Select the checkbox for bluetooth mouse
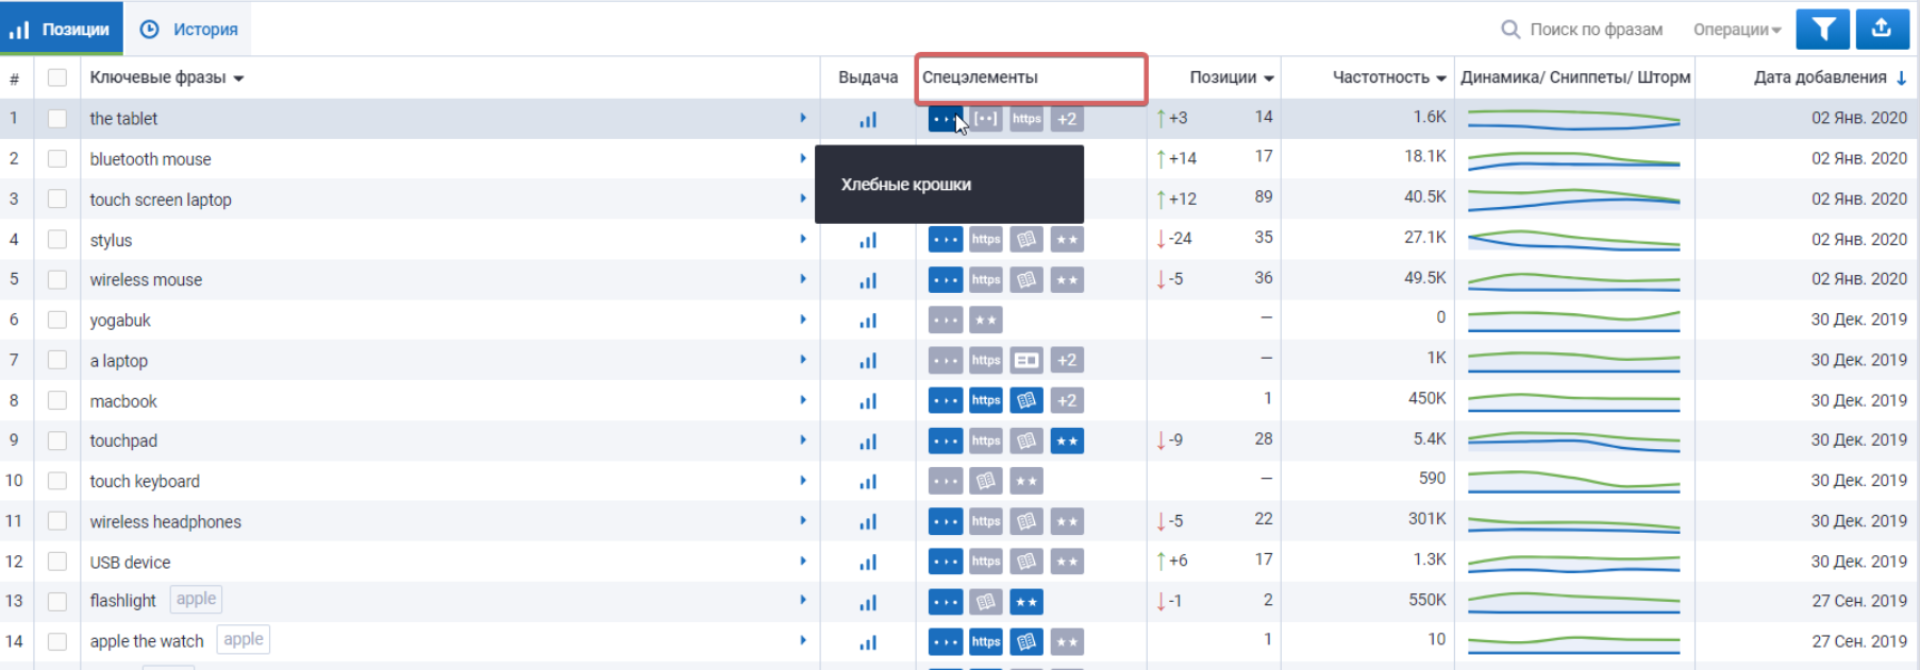The image size is (1920, 670). coord(57,159)
